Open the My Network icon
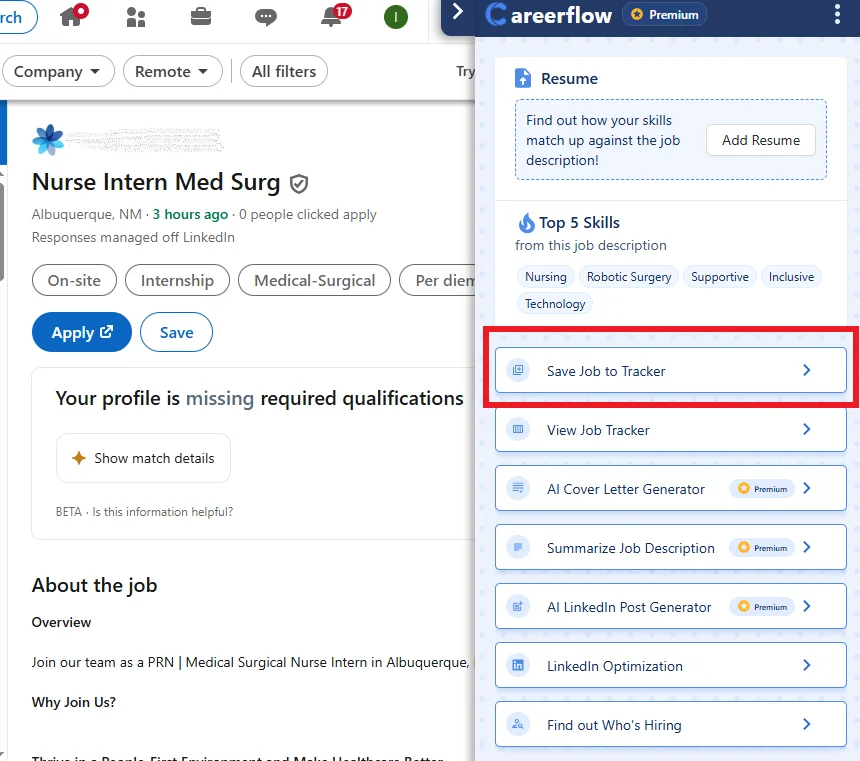The width and height of the screenshot is (860, 761). pos(136,16)
